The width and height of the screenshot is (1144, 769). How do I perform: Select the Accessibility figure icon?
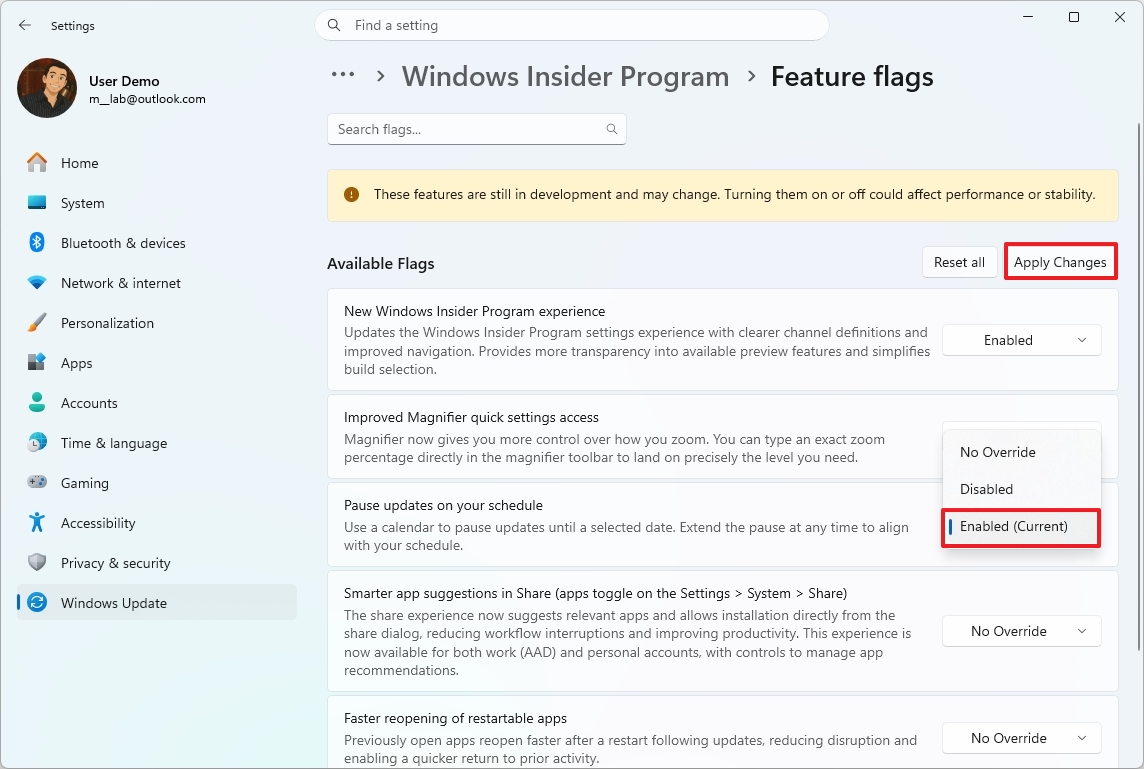[36, 522]
